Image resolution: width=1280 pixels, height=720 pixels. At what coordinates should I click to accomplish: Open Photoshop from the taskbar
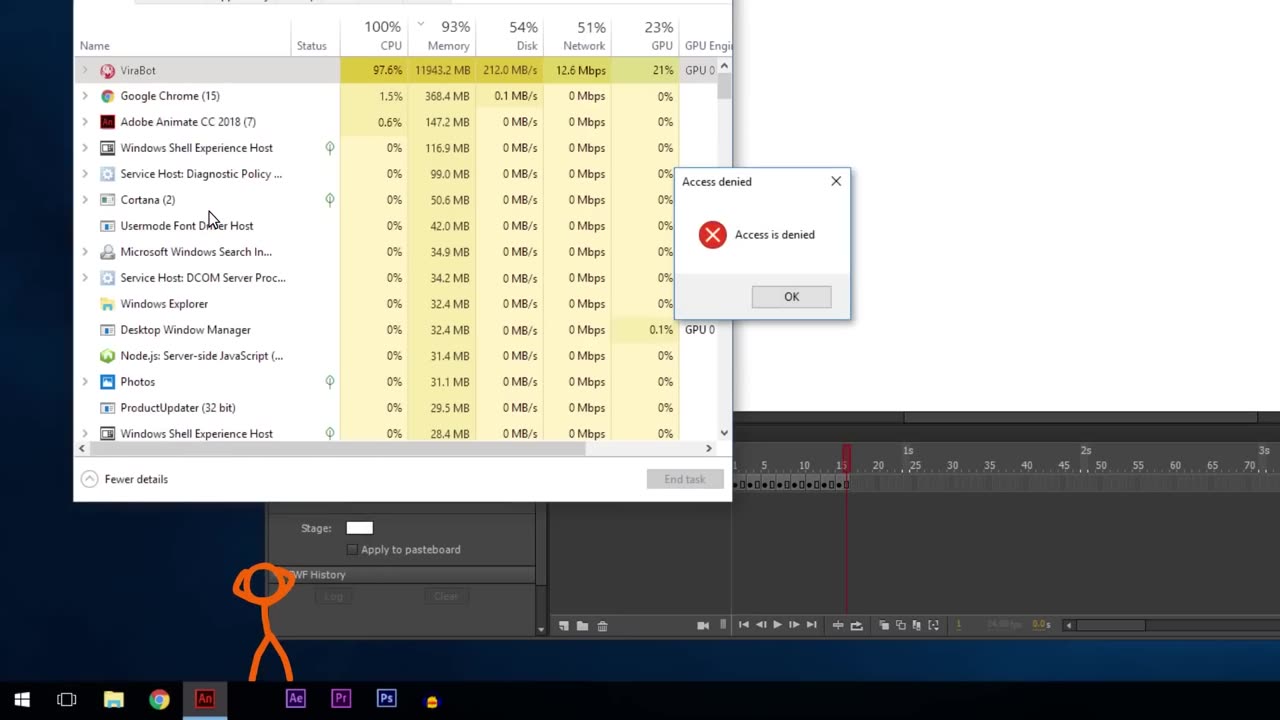click(x=387, y=700)
